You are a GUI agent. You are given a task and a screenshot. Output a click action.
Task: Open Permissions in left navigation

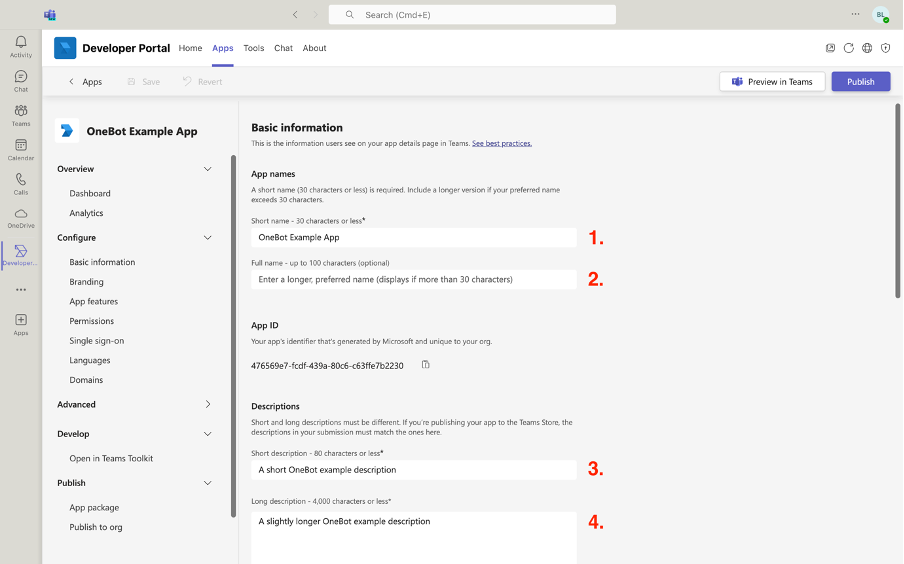pyautogui.click(x=92, y=321)
